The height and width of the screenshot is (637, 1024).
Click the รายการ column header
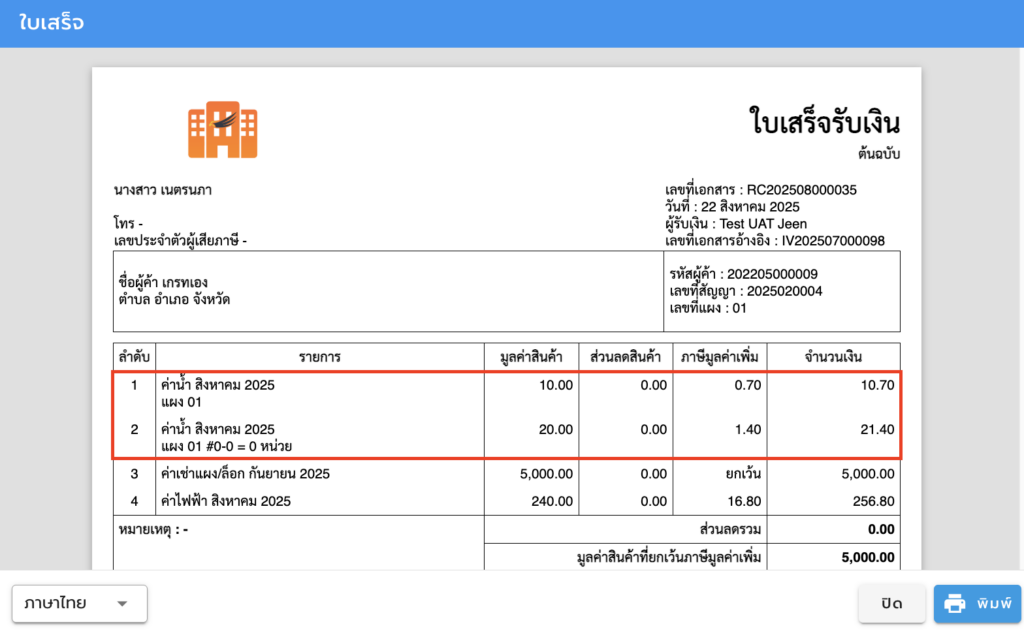319,357
